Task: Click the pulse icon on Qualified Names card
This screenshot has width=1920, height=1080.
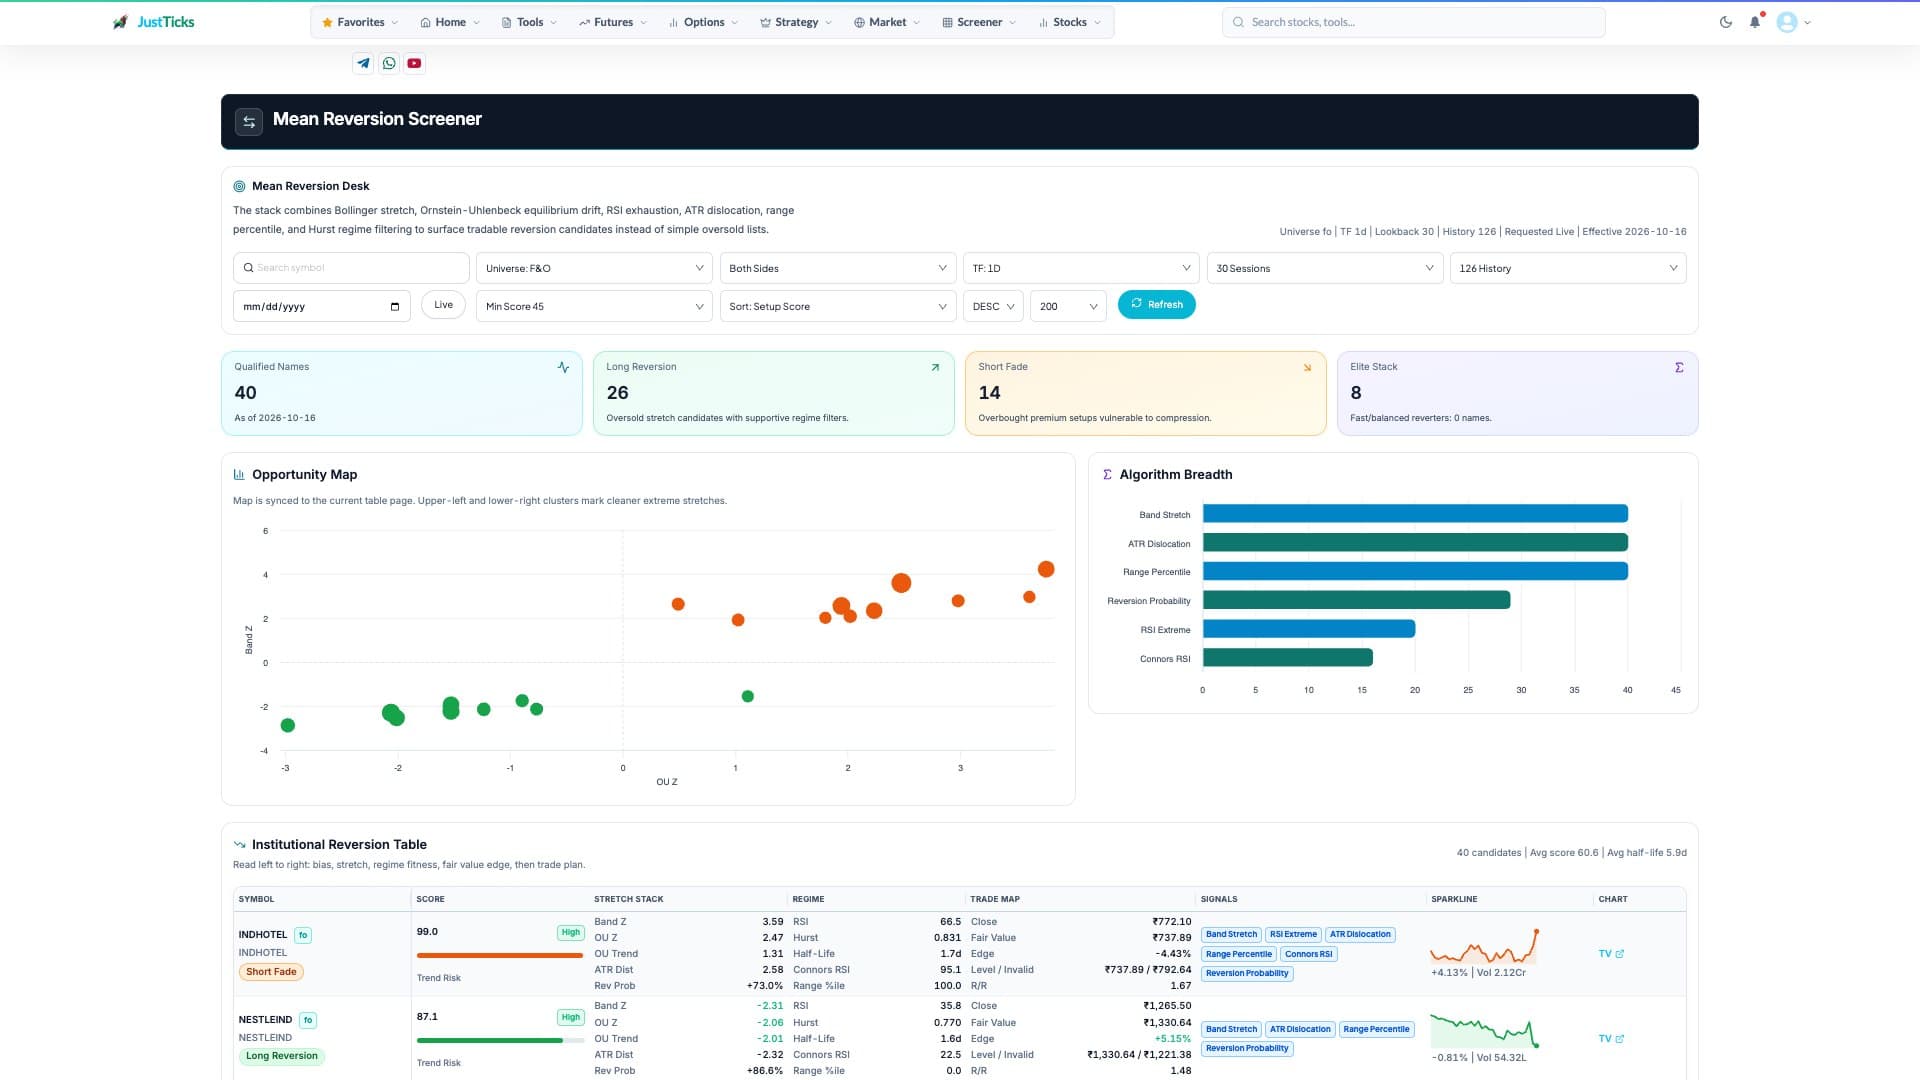Action: pos(563,367)
